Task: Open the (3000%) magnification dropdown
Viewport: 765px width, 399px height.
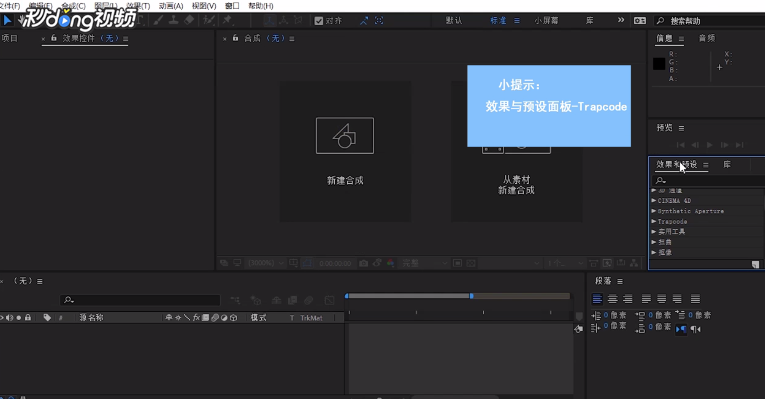Action: 265,263
